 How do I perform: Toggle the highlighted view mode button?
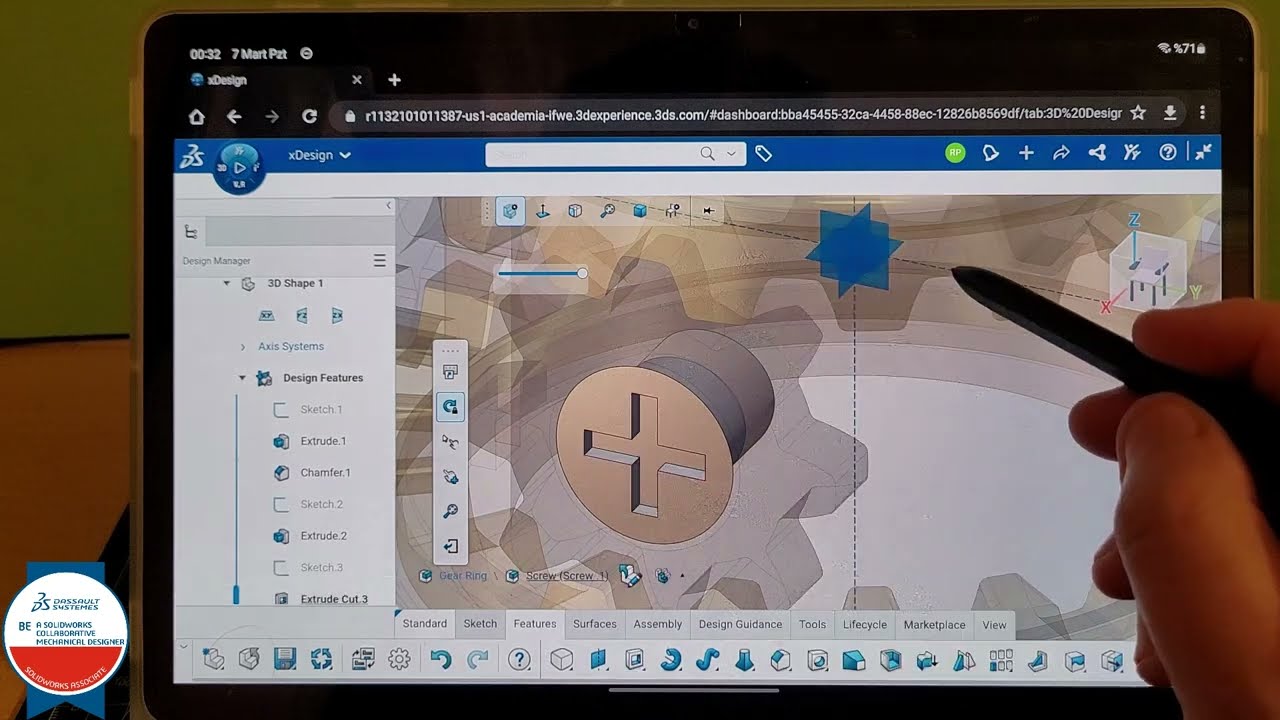(x=511, y=211)
